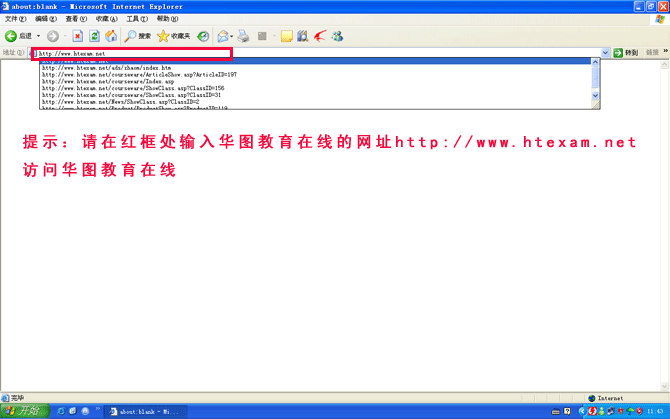Click the Print icon

click(243, 36)
